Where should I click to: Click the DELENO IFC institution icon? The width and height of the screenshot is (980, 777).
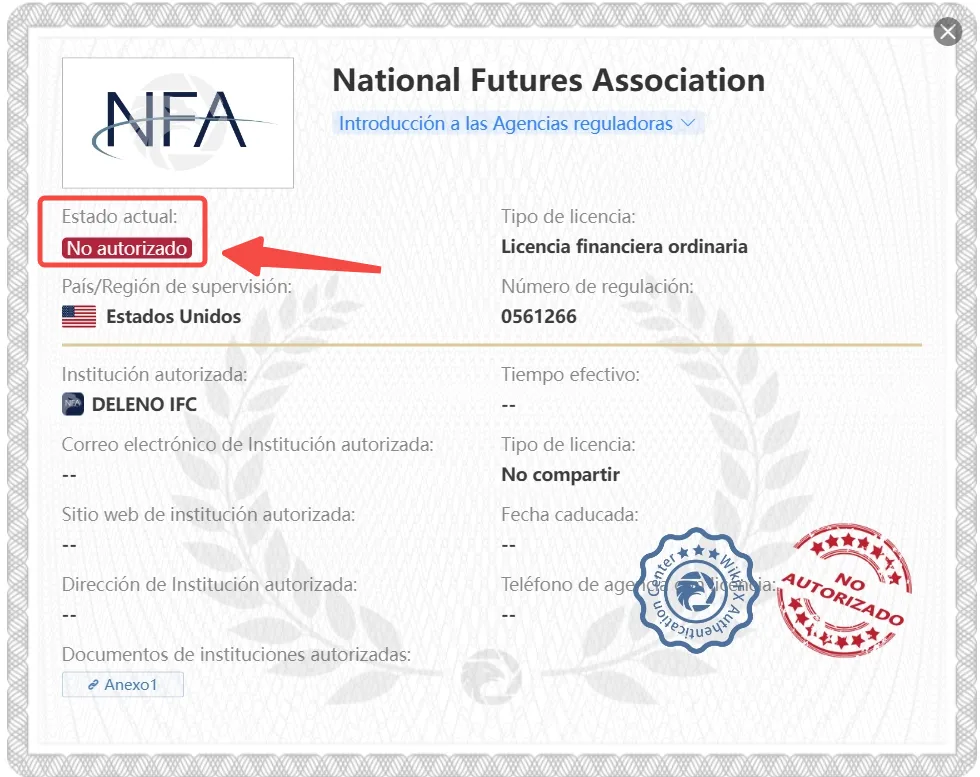pos(73,404)
